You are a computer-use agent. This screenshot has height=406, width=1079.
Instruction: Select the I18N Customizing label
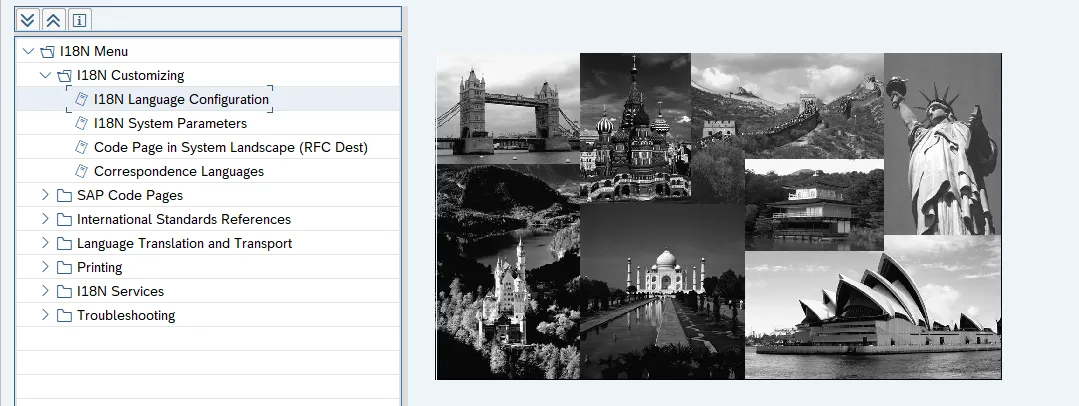[x=131, y=76]
